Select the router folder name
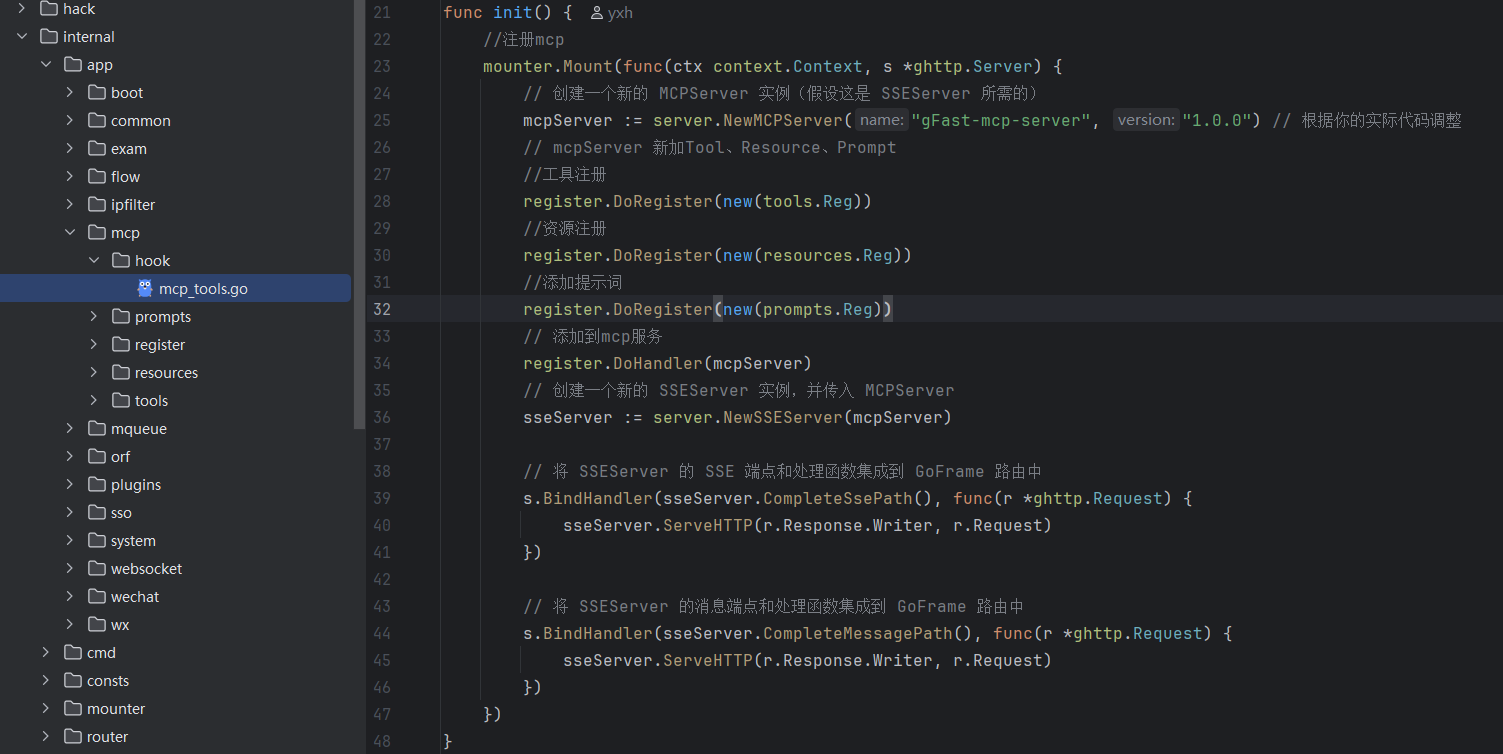 click(x=108, y=737)
